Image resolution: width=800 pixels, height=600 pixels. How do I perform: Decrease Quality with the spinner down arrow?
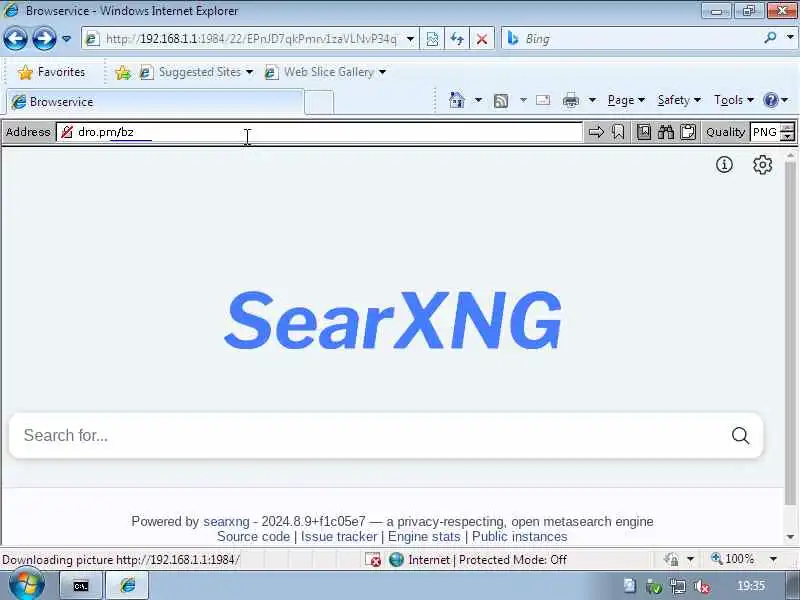[788, 137]
